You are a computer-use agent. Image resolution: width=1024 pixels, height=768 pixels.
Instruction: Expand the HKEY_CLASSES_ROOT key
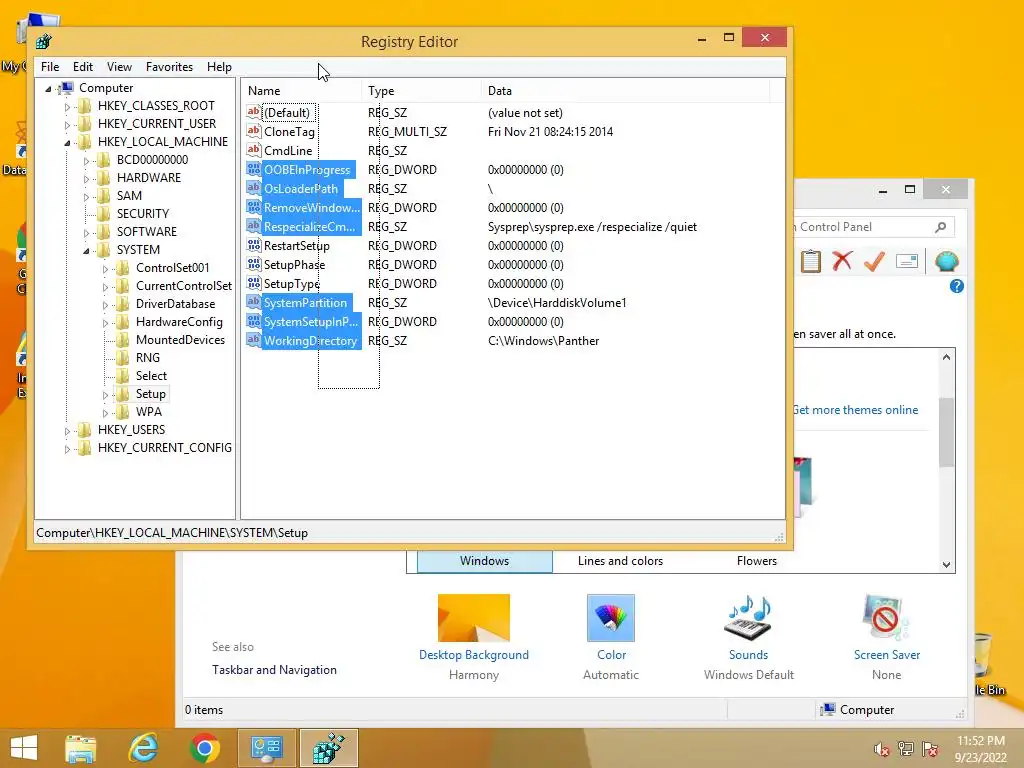click(x=67, y=106)
